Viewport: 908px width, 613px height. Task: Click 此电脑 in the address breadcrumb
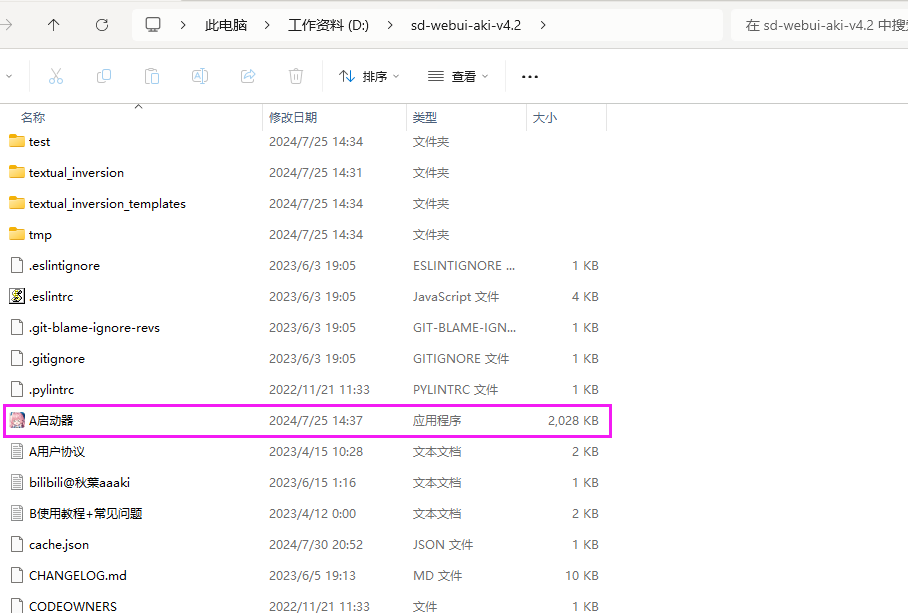[226, 25]
